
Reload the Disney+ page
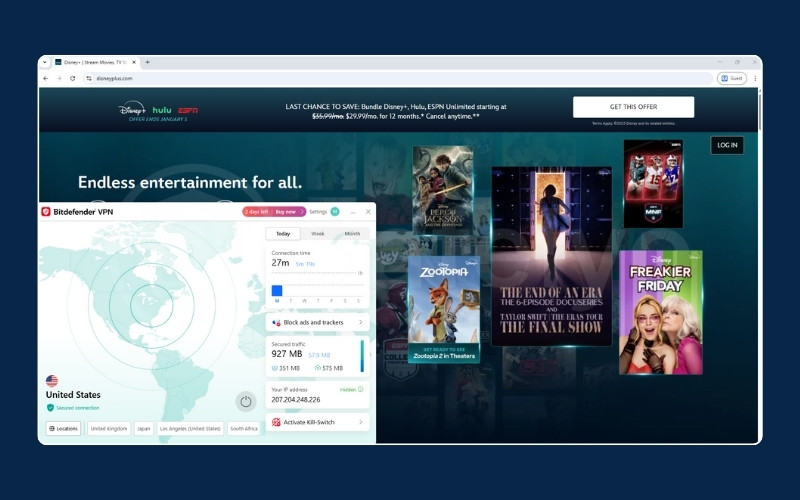72,79
